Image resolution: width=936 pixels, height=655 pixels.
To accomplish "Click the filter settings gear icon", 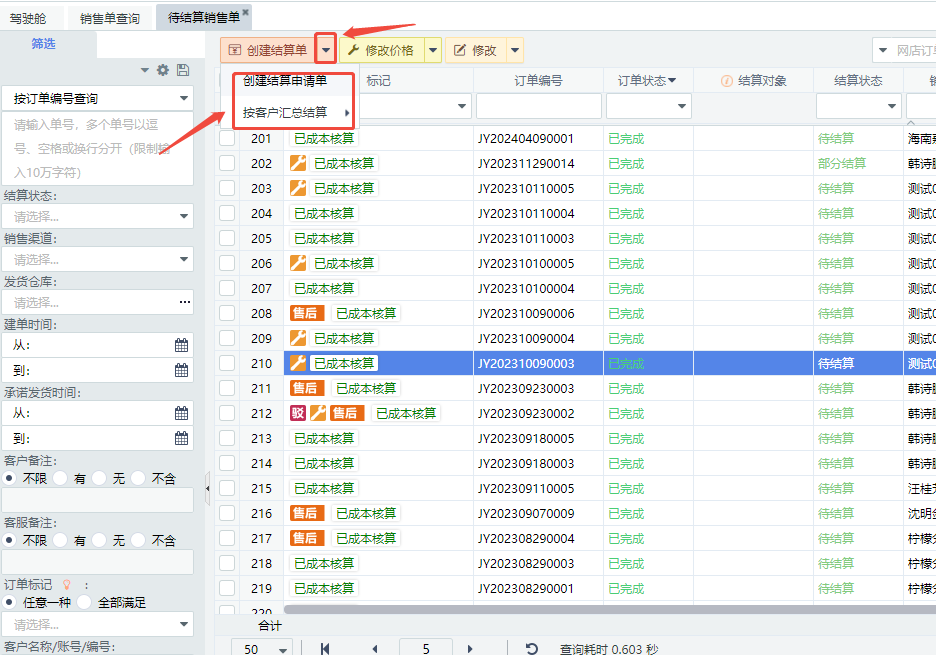I will 163,70.
